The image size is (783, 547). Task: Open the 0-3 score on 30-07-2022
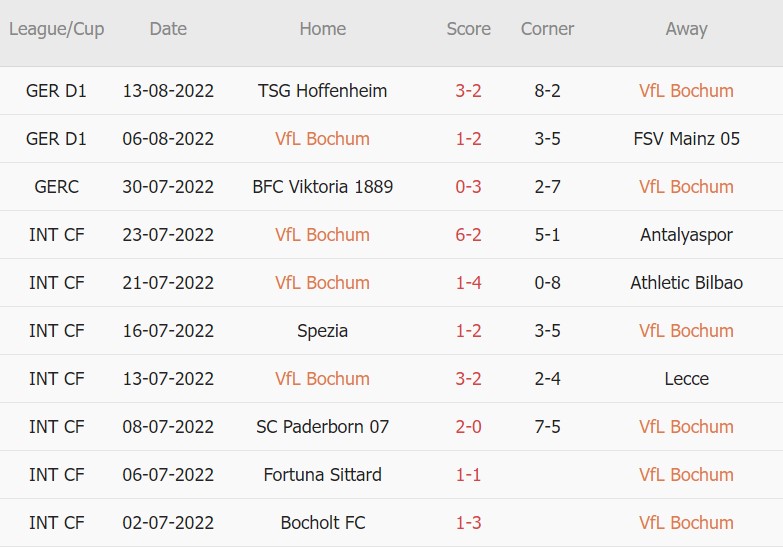point(468,187)
